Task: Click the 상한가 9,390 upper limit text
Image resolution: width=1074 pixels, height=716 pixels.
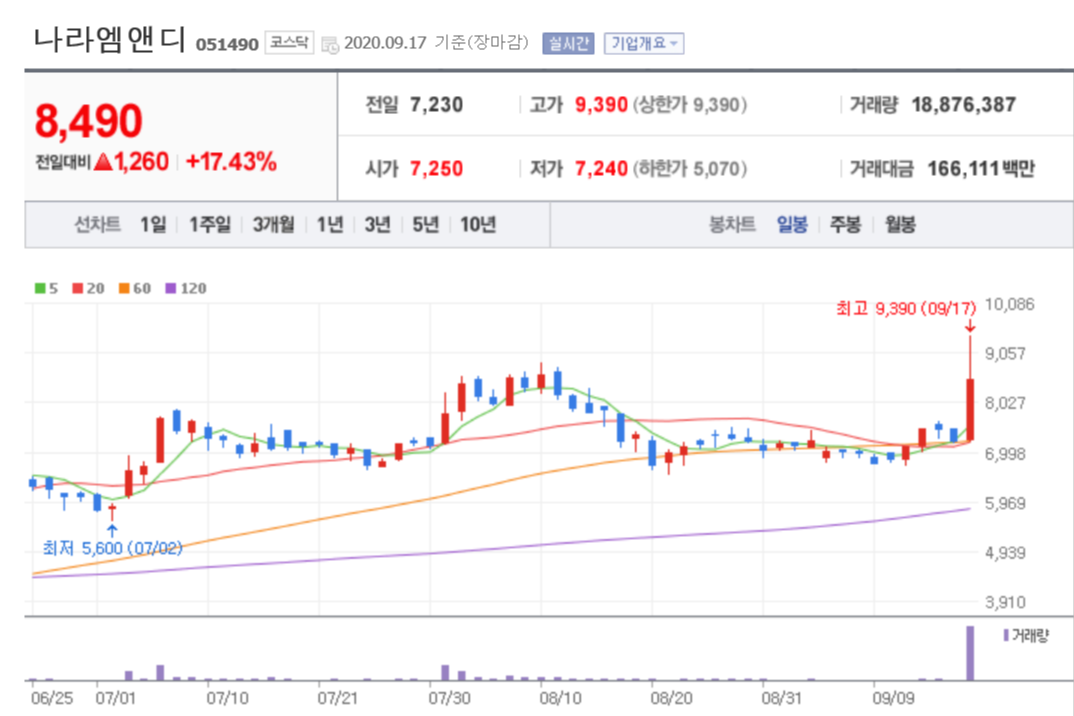Action: (x=690, y=105)
